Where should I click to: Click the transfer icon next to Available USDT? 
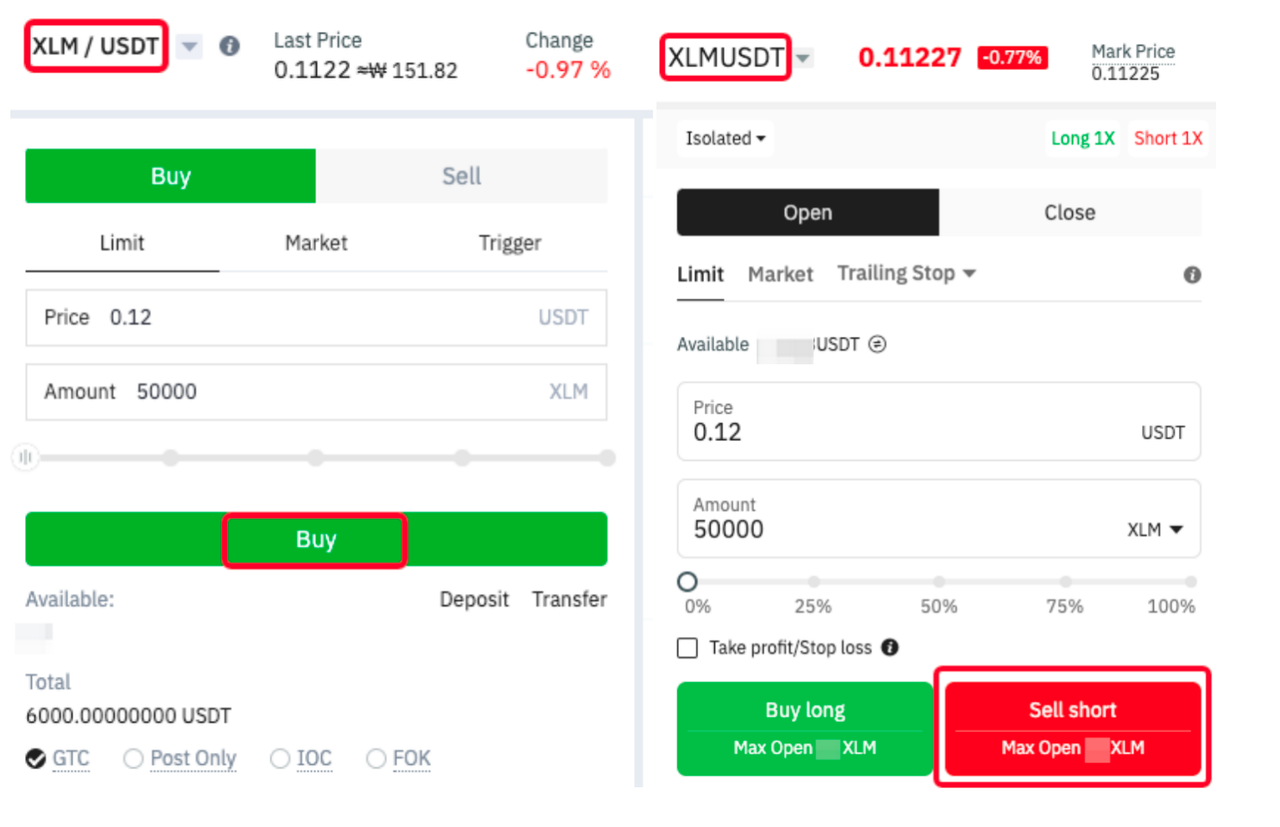tap(877, 345)
